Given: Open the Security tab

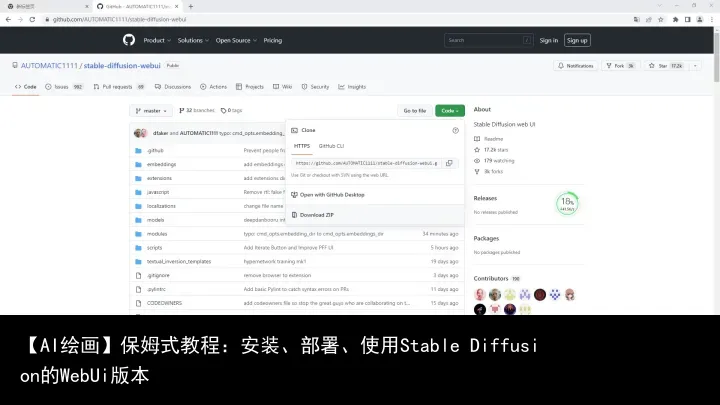Looking at the screenshot, I should (315, 87).
